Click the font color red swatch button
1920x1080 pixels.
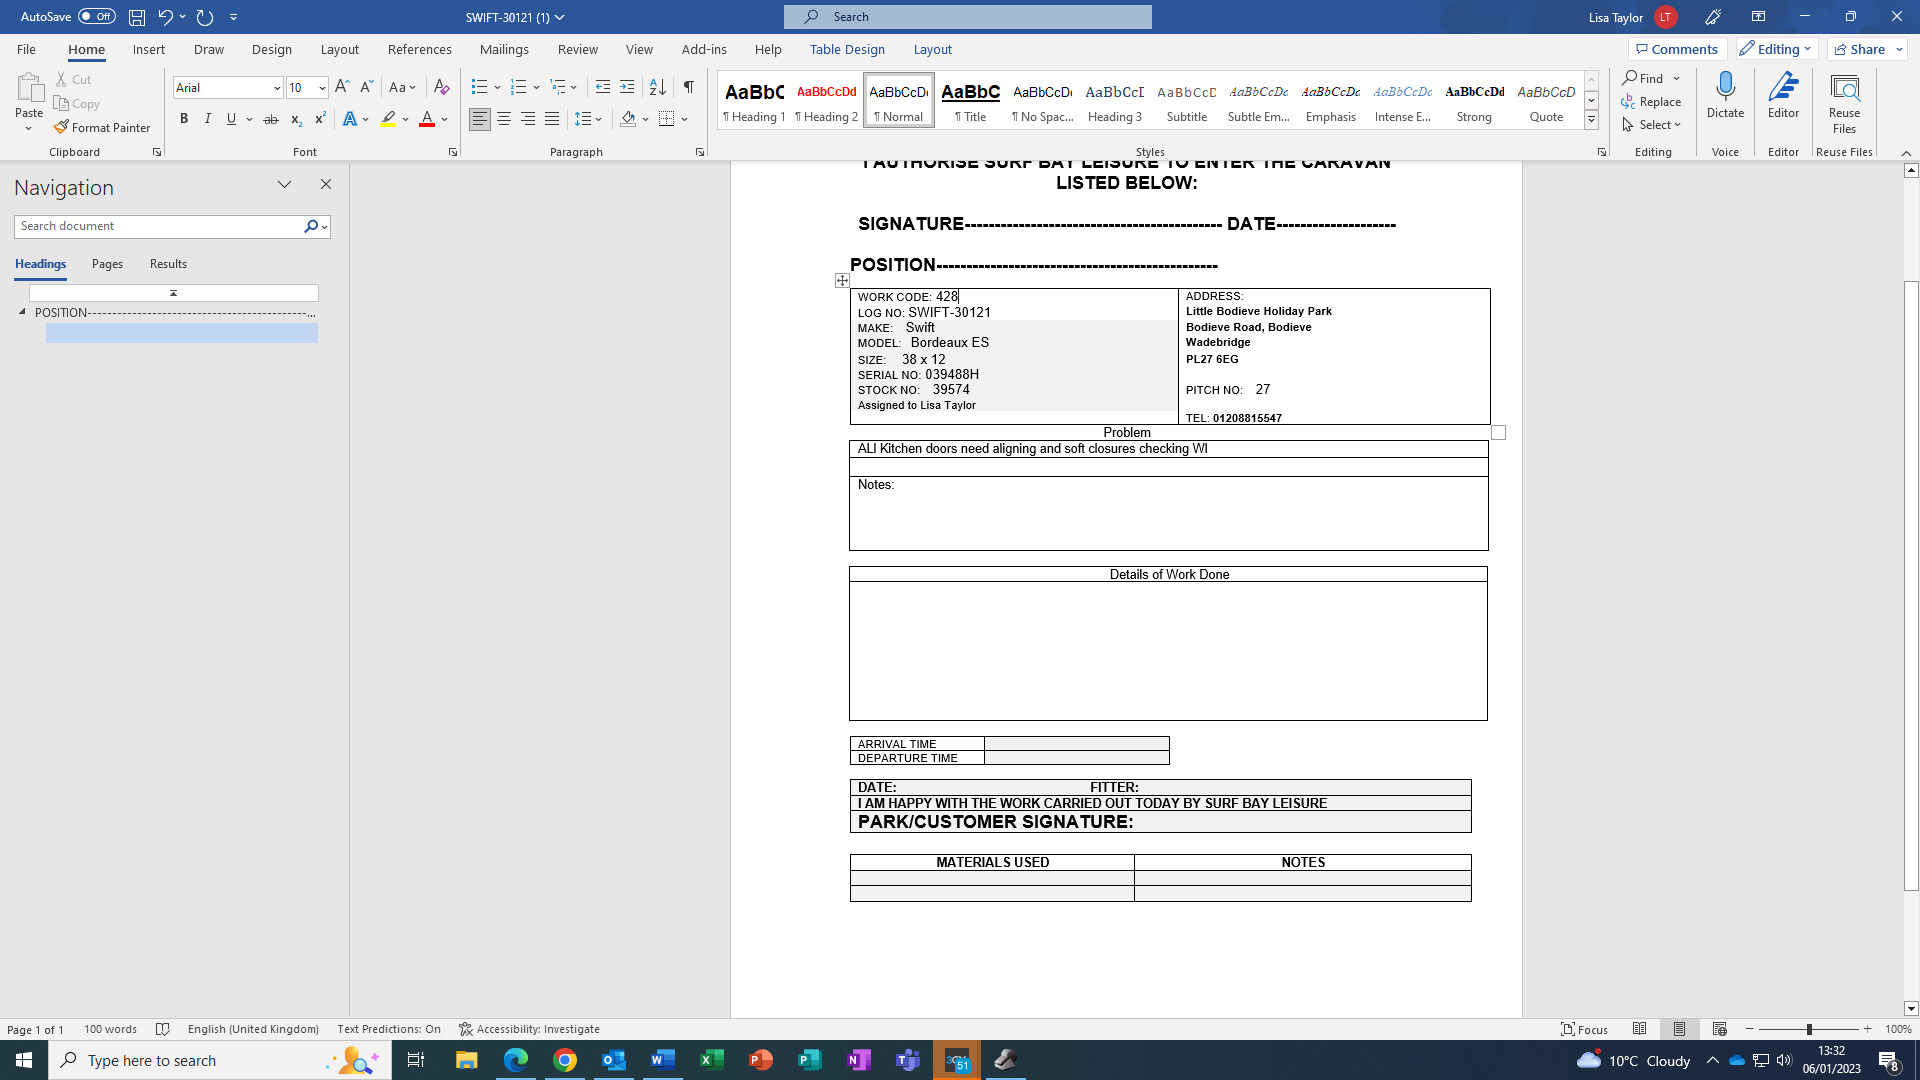tap(427, 119)
